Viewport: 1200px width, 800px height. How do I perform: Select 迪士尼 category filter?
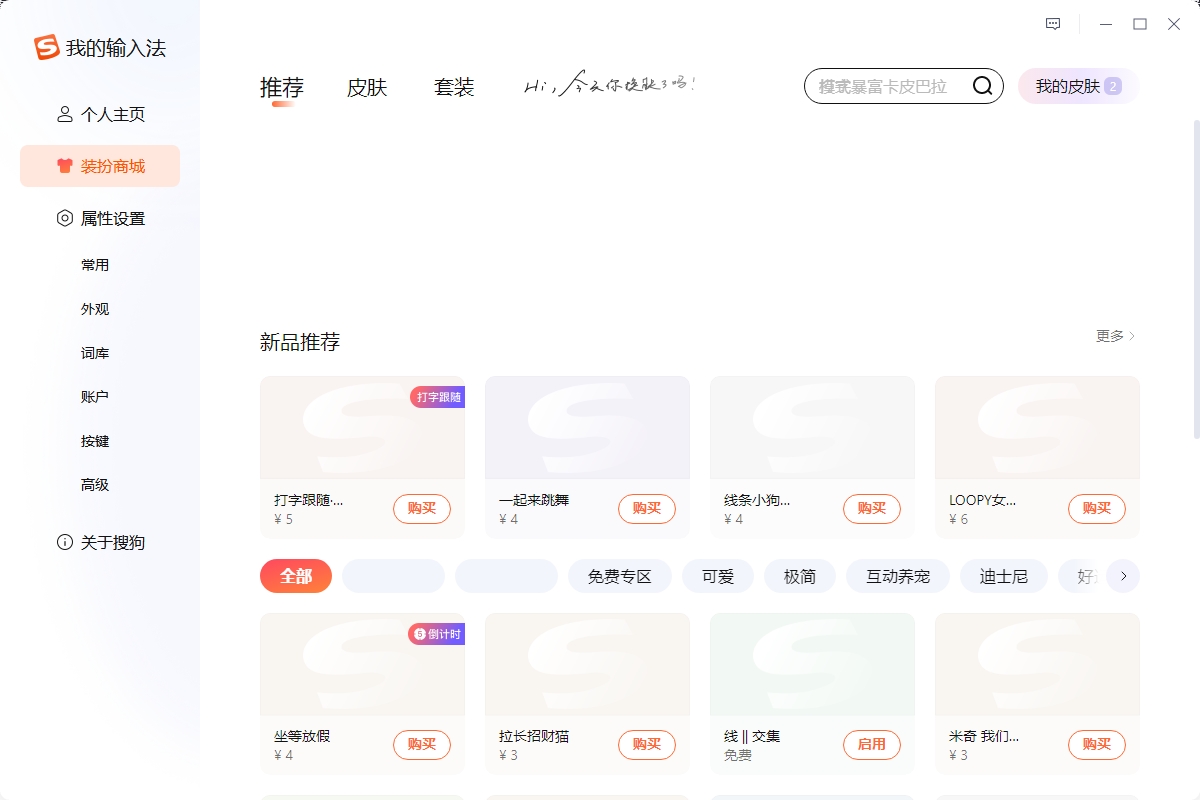[x=1004, y=576]
